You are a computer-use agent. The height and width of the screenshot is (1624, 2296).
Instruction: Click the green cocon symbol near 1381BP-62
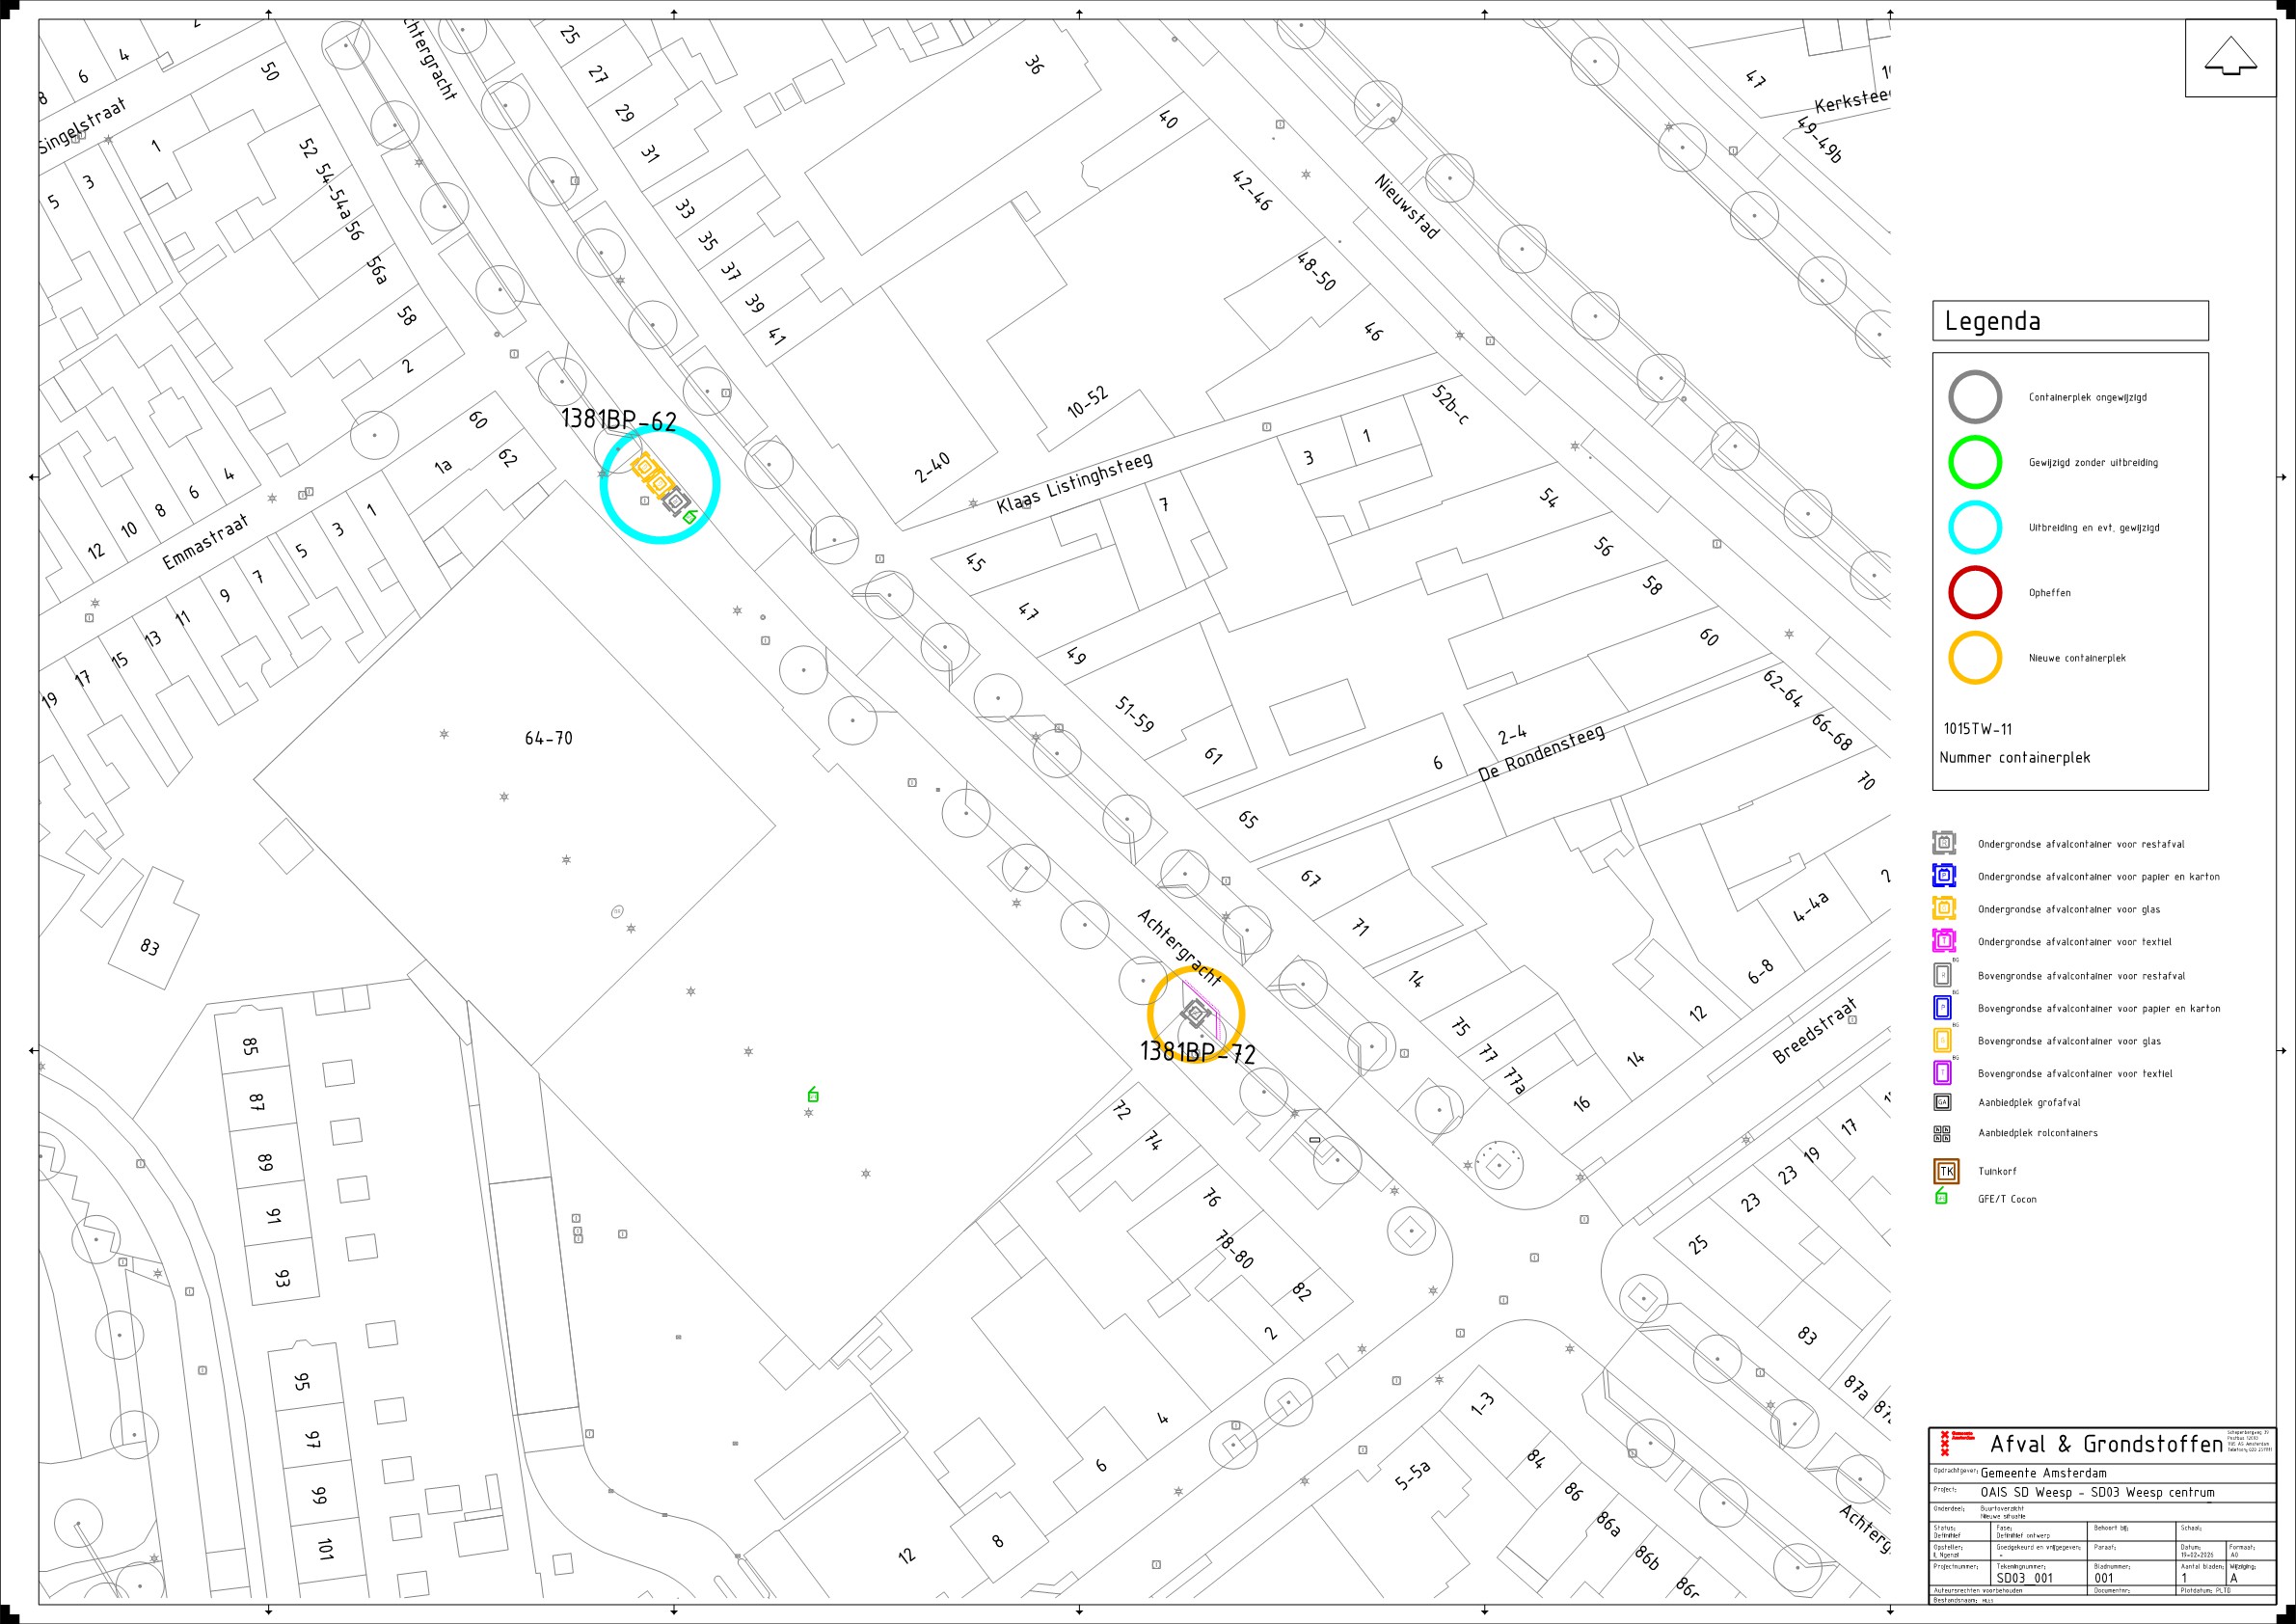pyautogui.click(x=689, y=517)
